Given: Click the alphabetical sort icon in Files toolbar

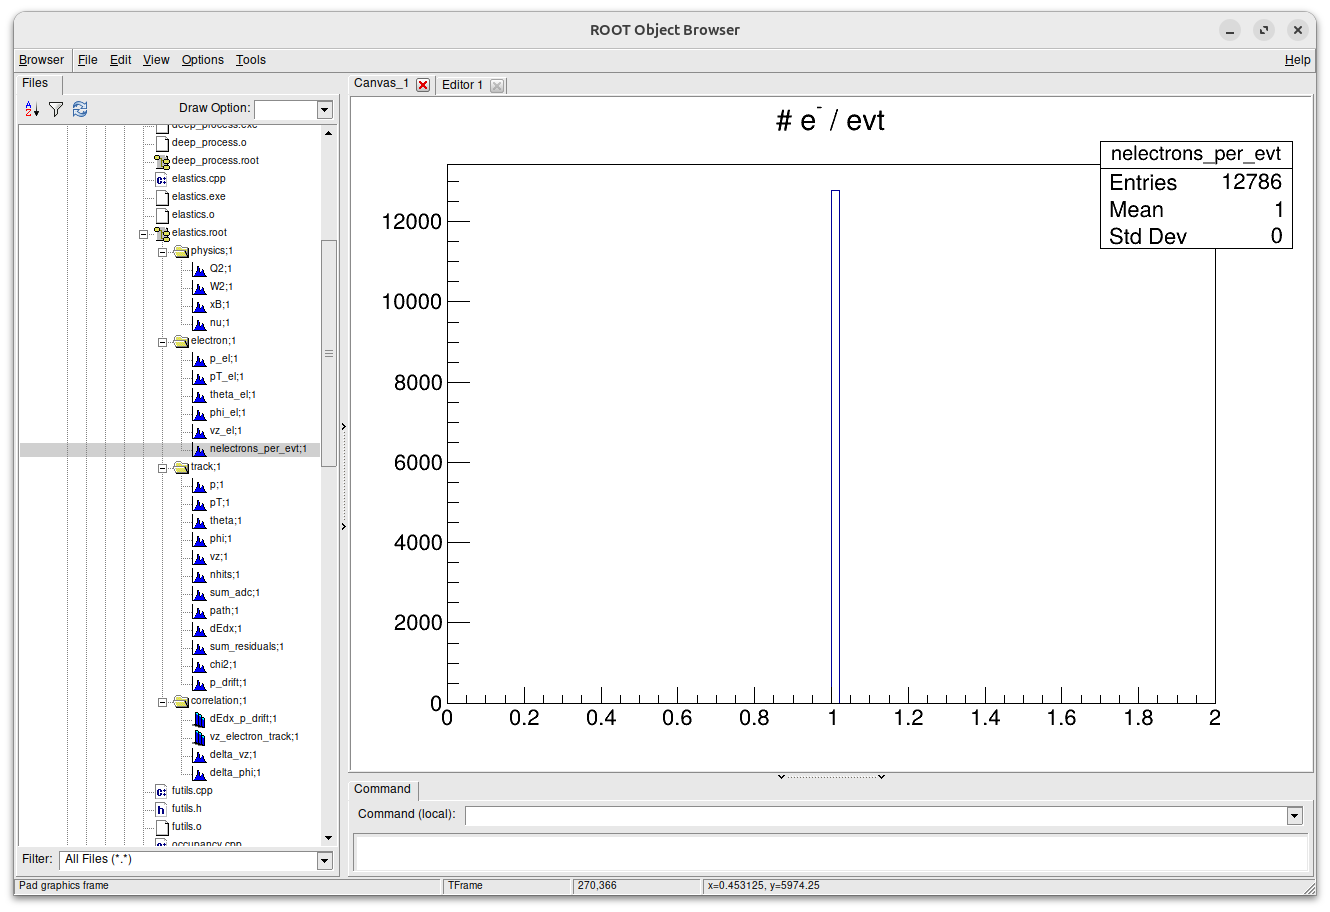Looking at the screenshot, I should [x=32, y=109].
